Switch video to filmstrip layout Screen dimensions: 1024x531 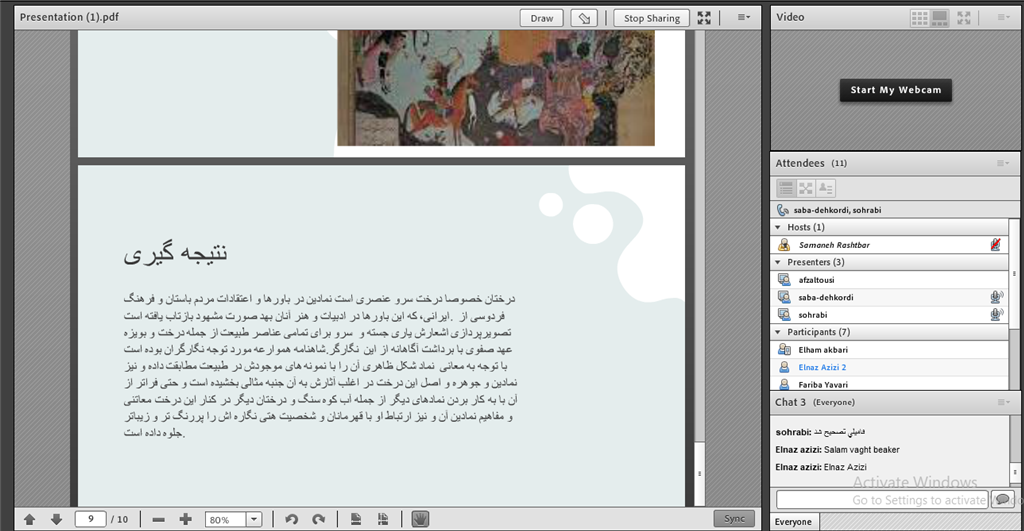(x=939, y=18)
